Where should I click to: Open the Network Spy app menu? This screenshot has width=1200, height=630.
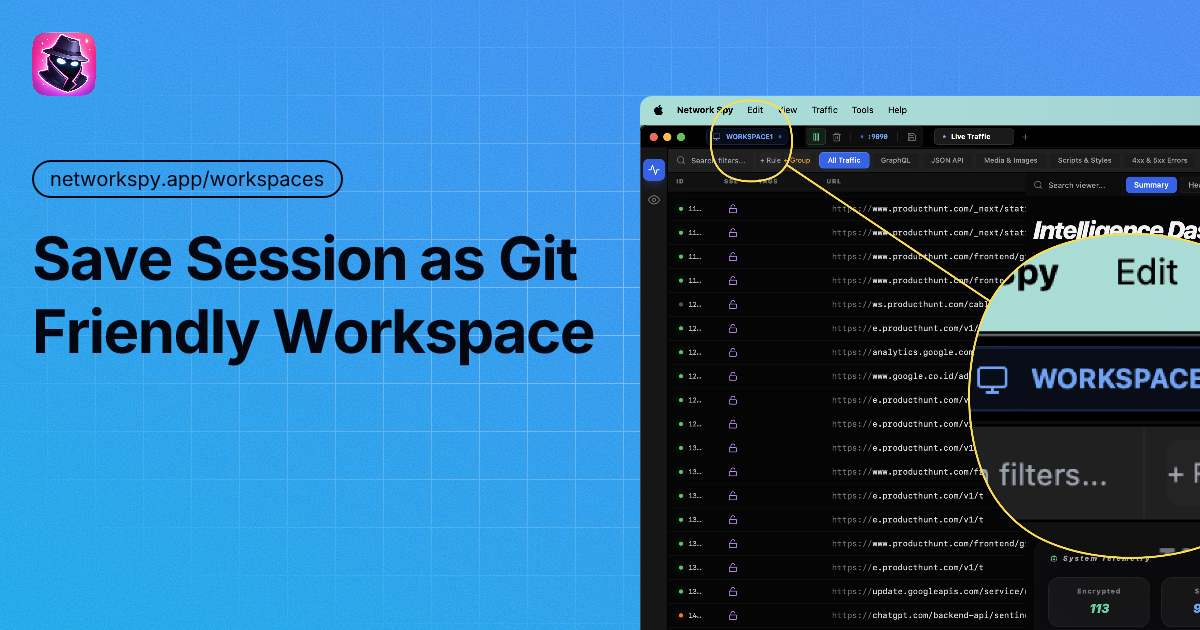coord(705,110)
